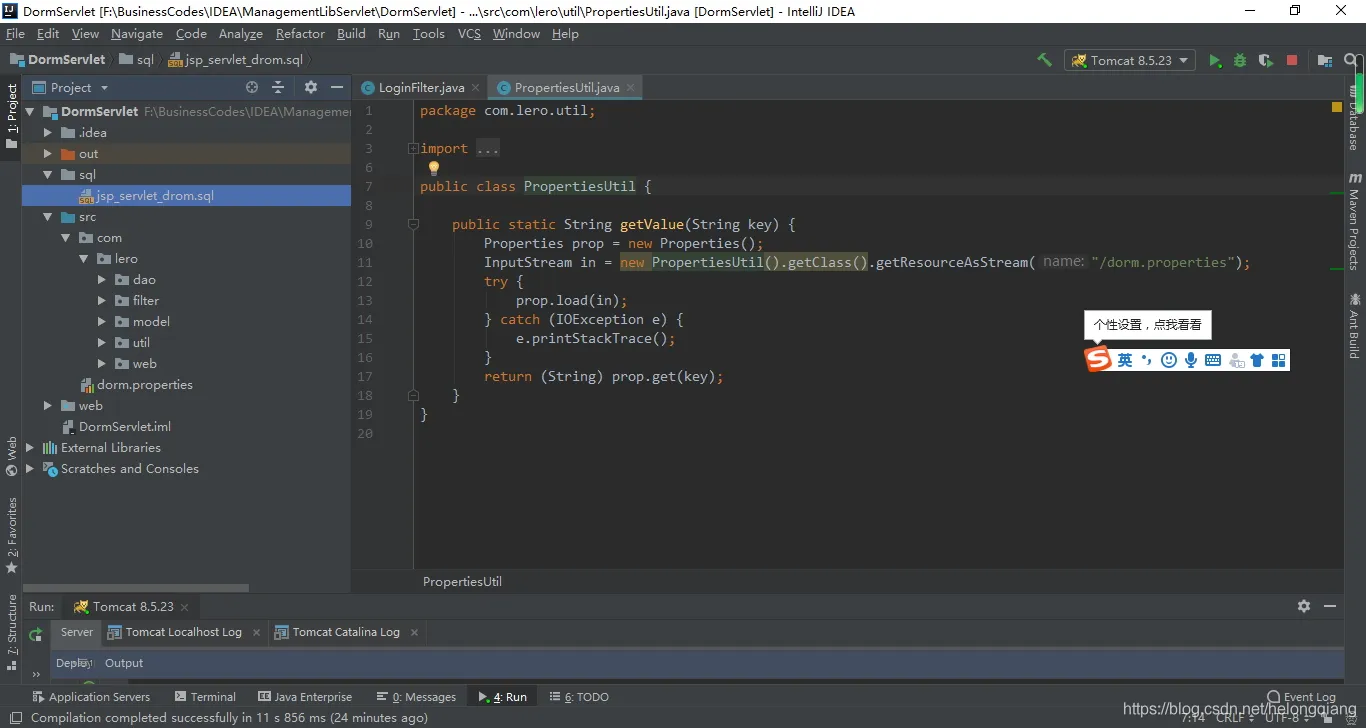Switch to Tomcat Catalina Log tab

[346, 632]
